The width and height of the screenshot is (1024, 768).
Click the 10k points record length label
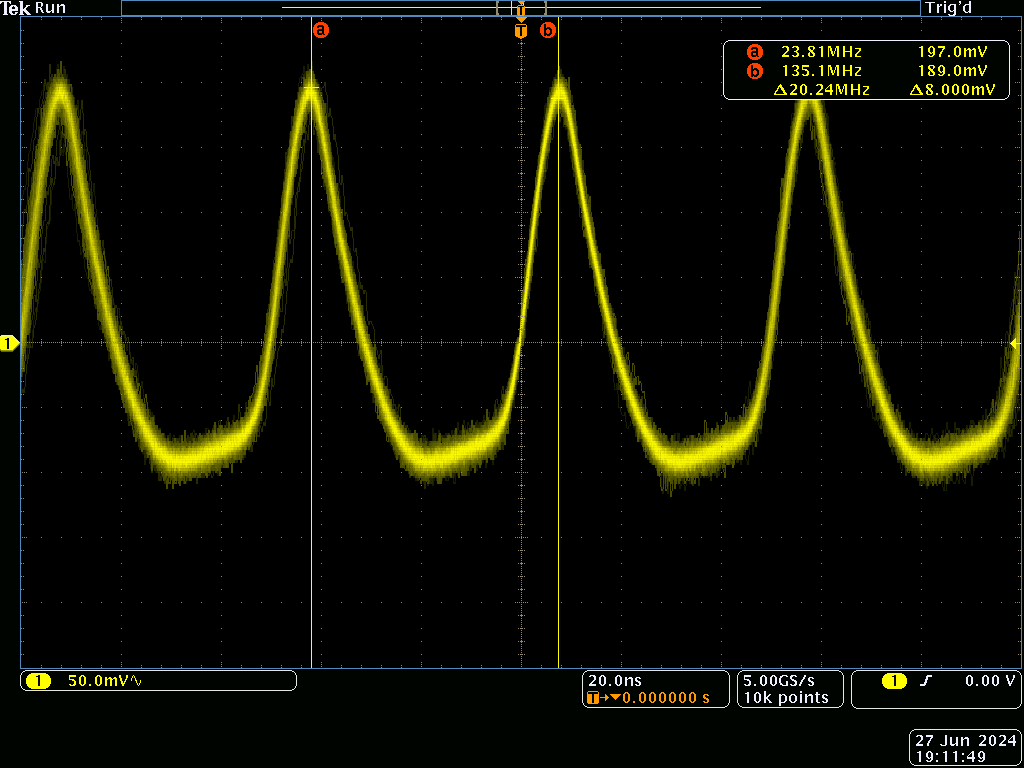click(787, 698)
